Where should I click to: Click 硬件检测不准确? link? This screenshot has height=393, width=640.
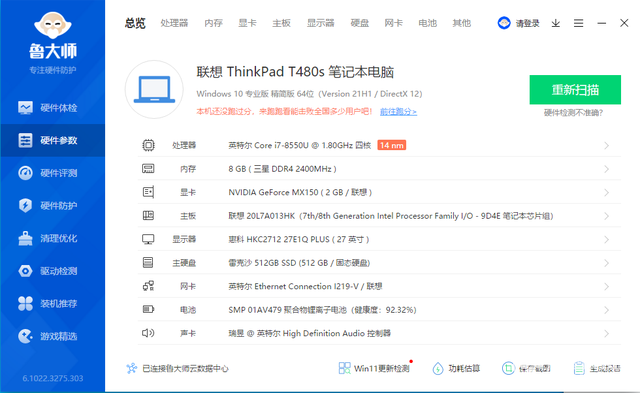click(573, 113)
